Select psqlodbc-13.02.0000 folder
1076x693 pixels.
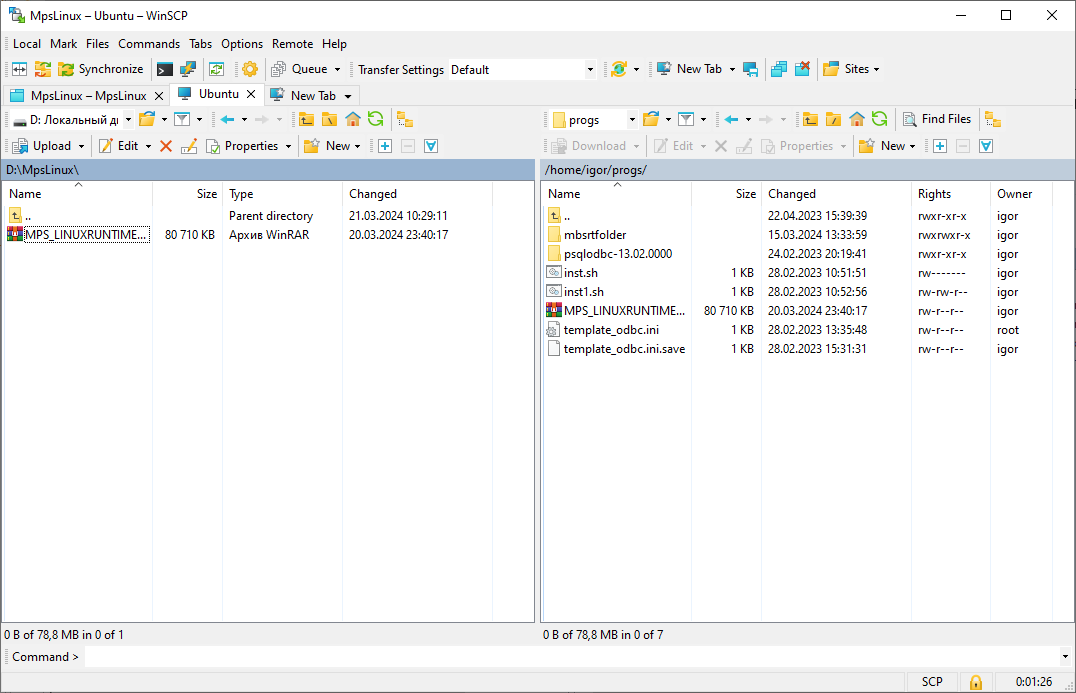click(618, 254)
